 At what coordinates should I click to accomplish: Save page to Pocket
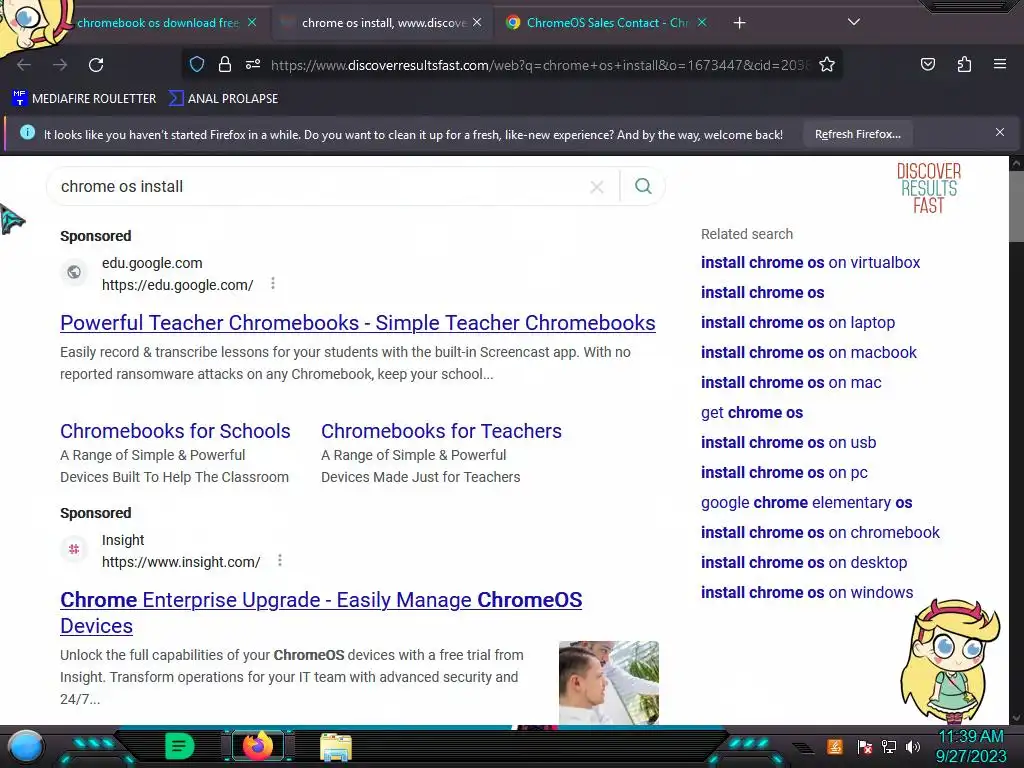pyautogui.click(x=927, y=64)
